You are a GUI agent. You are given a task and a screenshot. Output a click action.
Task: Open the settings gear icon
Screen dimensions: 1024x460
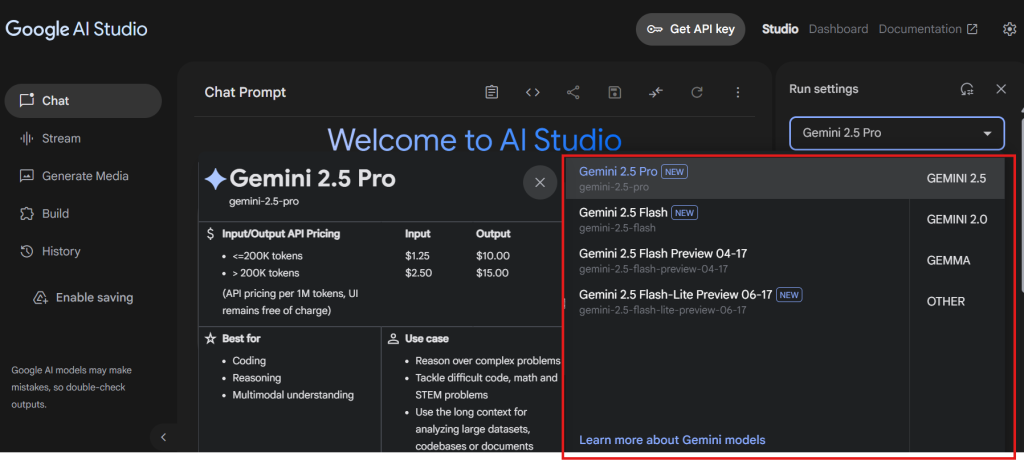1010,29
